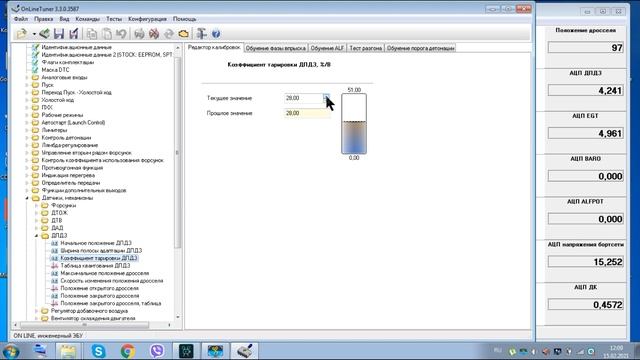Expand the Холостой ход folder

(x=27, y=100)
